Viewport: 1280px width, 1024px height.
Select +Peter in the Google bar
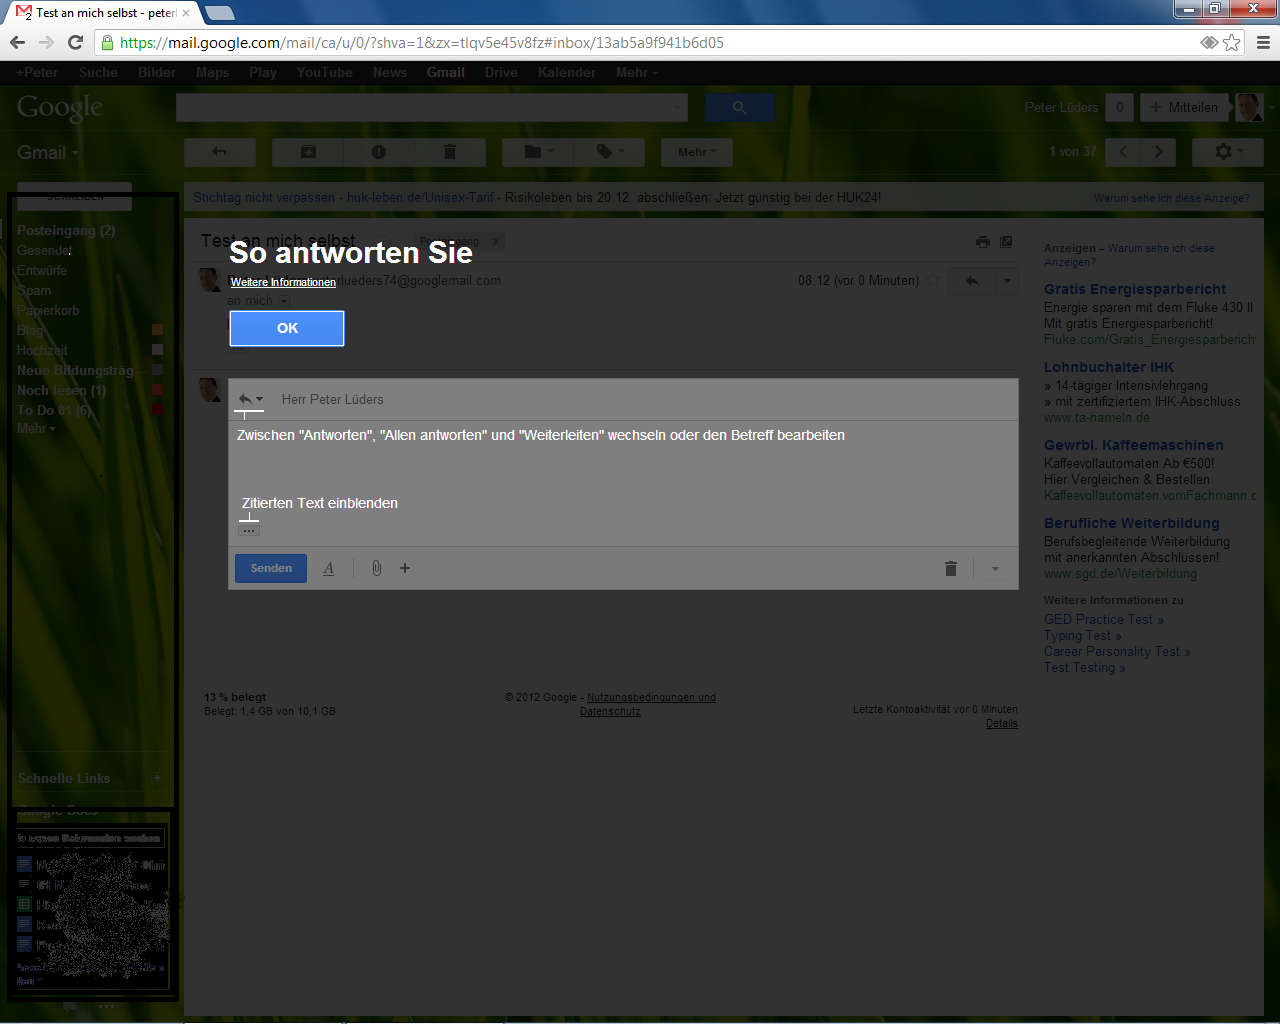click(x=37, y=72)
